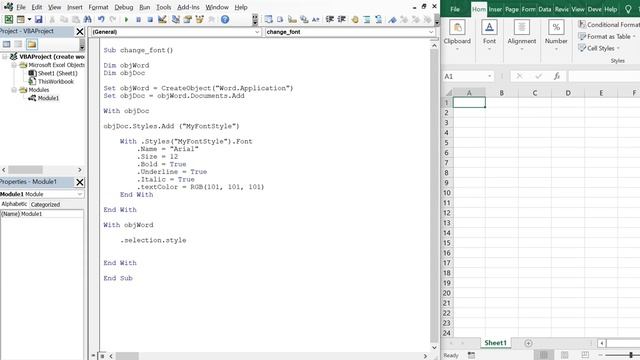Switch to the Categorized properties tab
Image resolution: width=640 pixels, height=360 pixels.
45,204
